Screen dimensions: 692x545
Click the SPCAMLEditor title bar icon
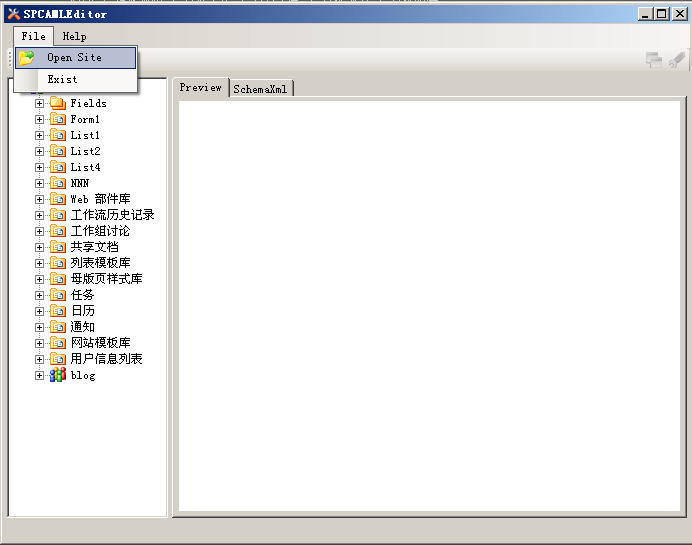pos(14,14)
